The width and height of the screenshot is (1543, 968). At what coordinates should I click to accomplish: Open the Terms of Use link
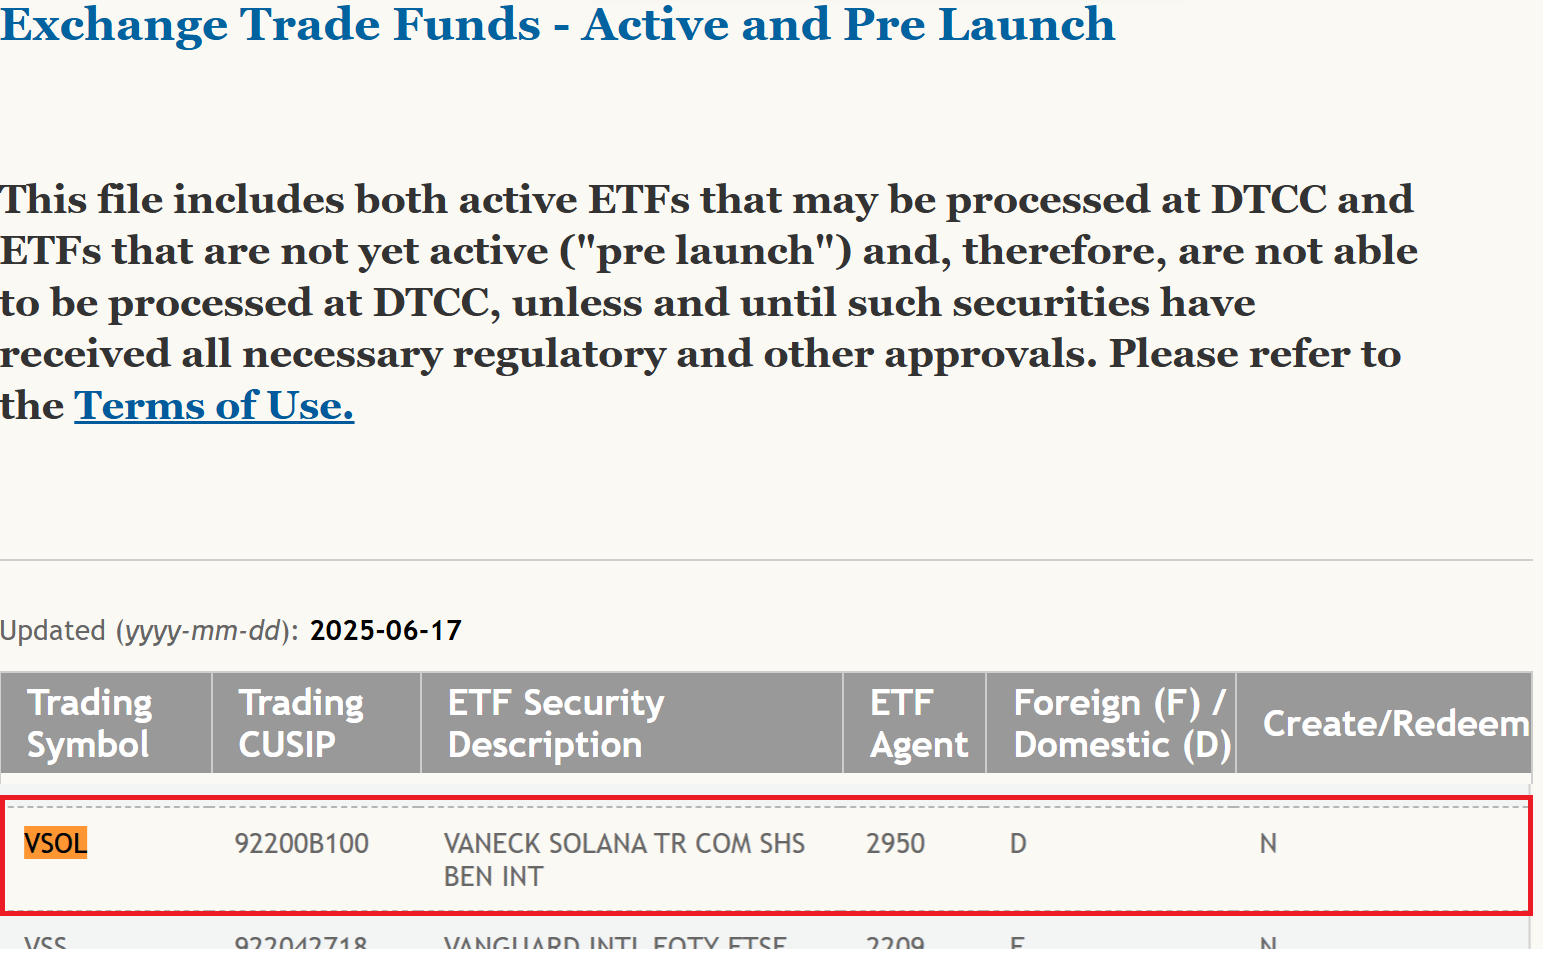pos(214,406)
